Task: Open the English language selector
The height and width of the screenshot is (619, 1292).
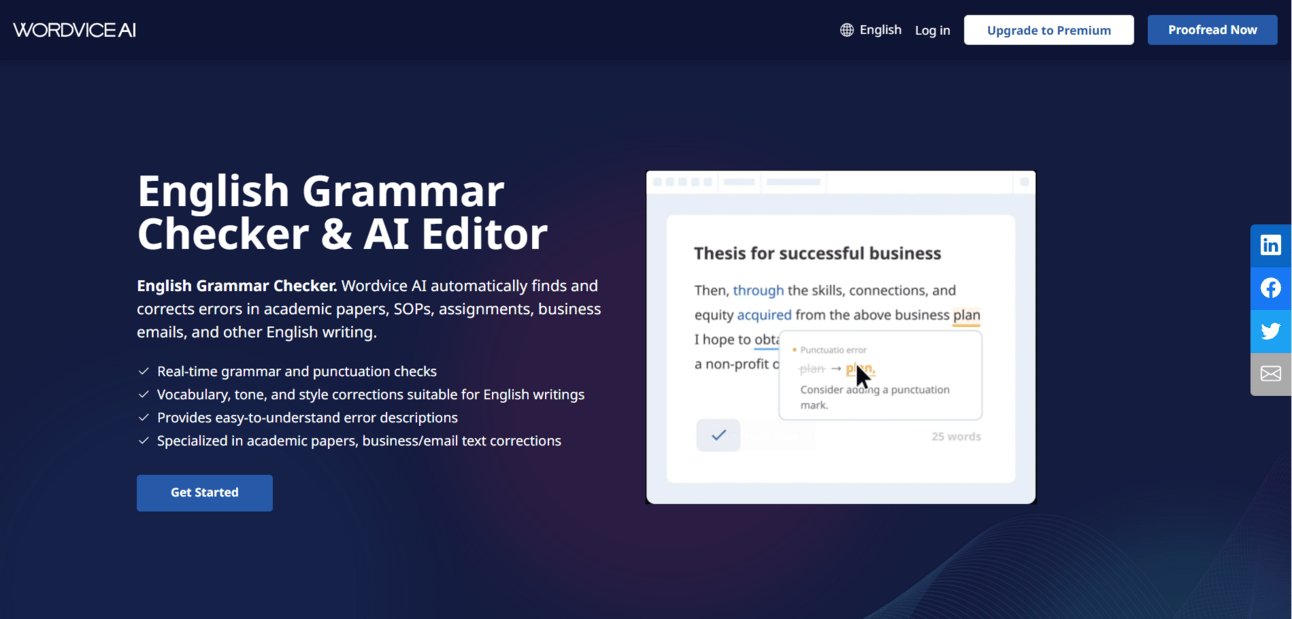Action: 871,30
